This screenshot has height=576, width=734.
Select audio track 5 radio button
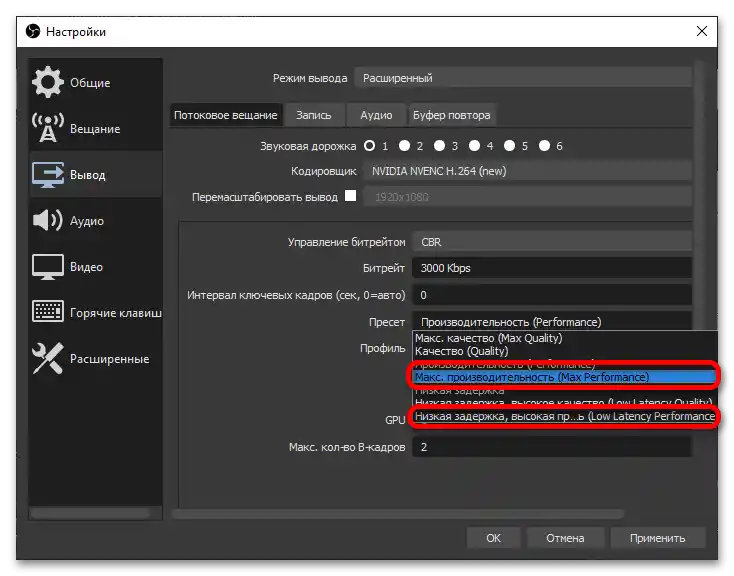tap(509, 146)
